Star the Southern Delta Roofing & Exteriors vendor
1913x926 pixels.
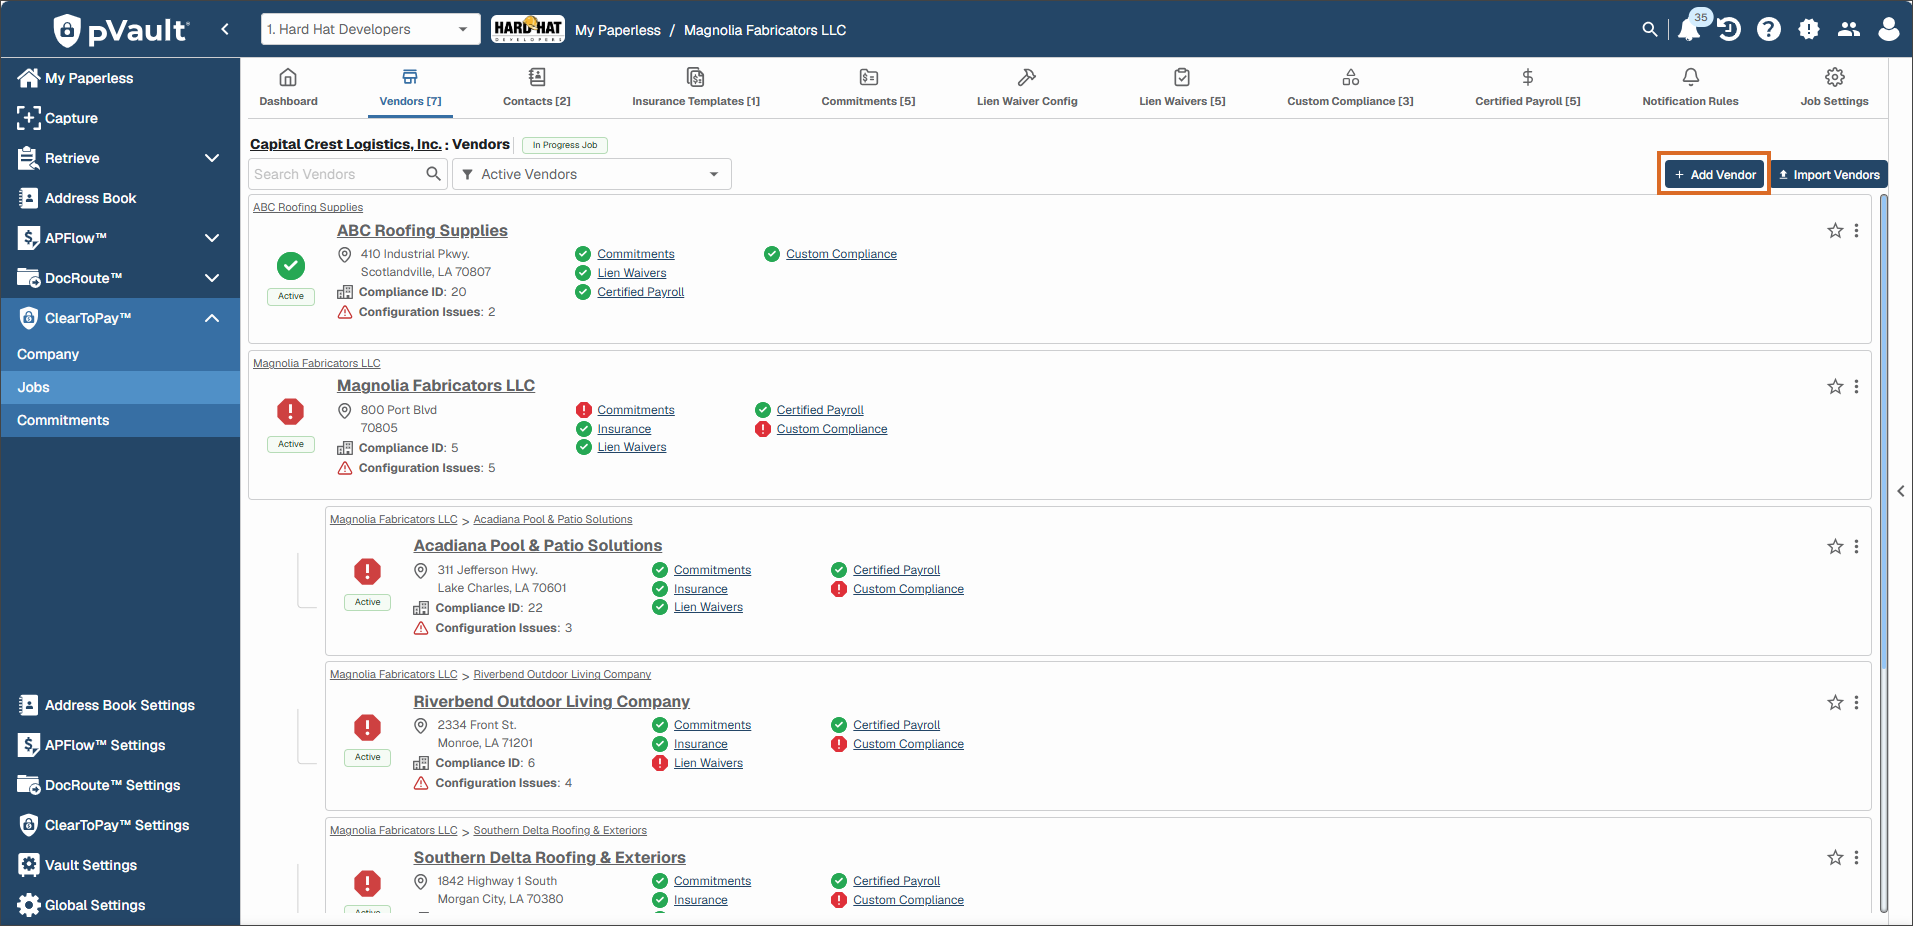(1835, 858)
